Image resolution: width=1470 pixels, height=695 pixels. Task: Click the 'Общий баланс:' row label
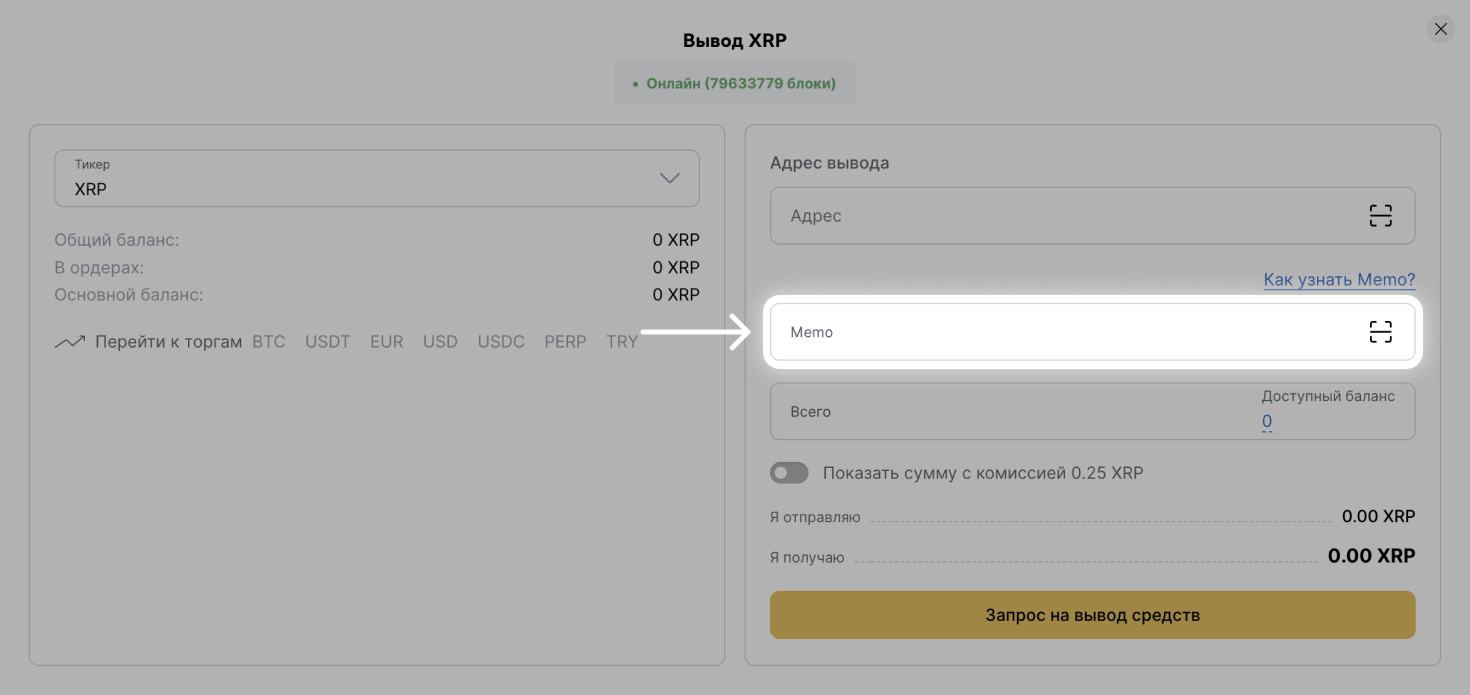coord(117,240)
